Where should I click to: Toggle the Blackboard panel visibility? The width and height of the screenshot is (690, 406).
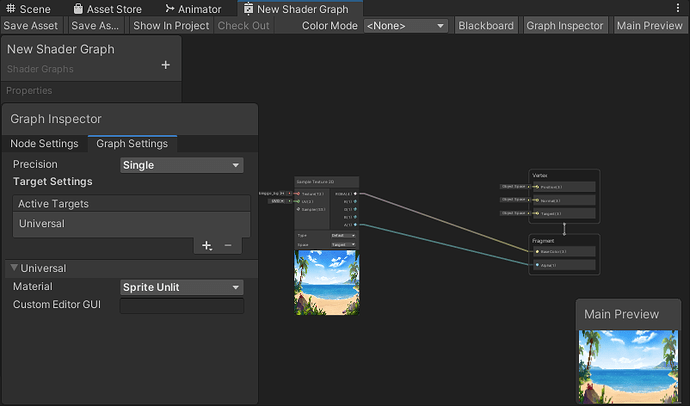(486, 26)
